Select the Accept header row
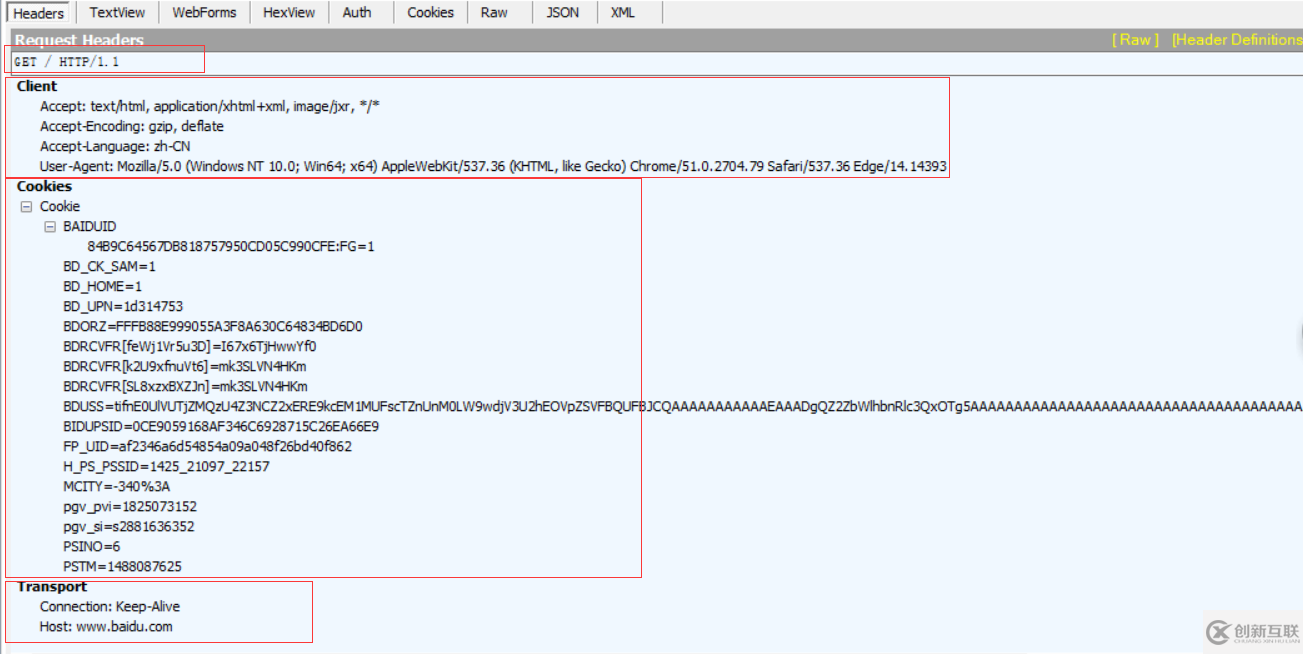Viewport: 1303px width, 654px height. click(210, 106)
